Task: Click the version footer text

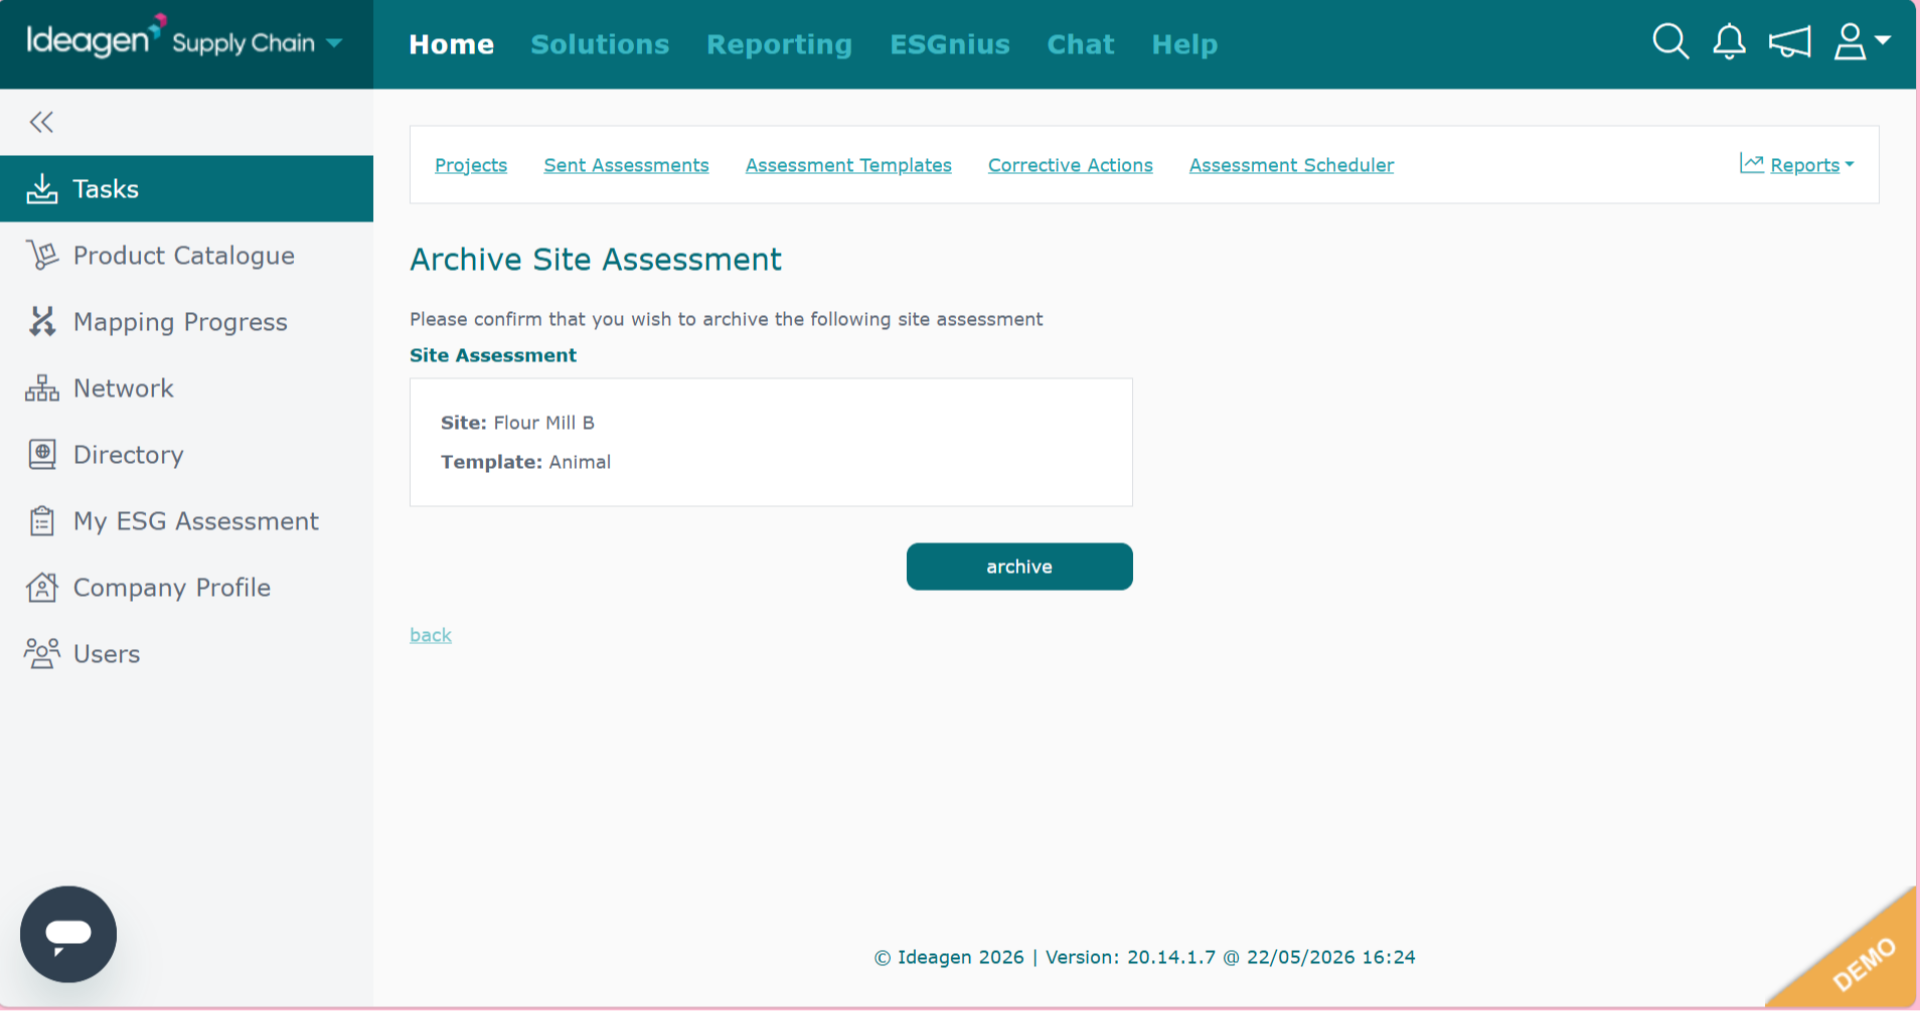Action: 1145,957
